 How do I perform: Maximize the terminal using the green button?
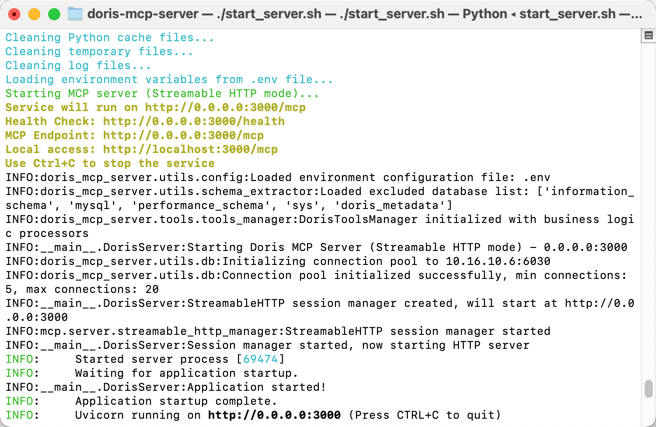tap(54, 14)
